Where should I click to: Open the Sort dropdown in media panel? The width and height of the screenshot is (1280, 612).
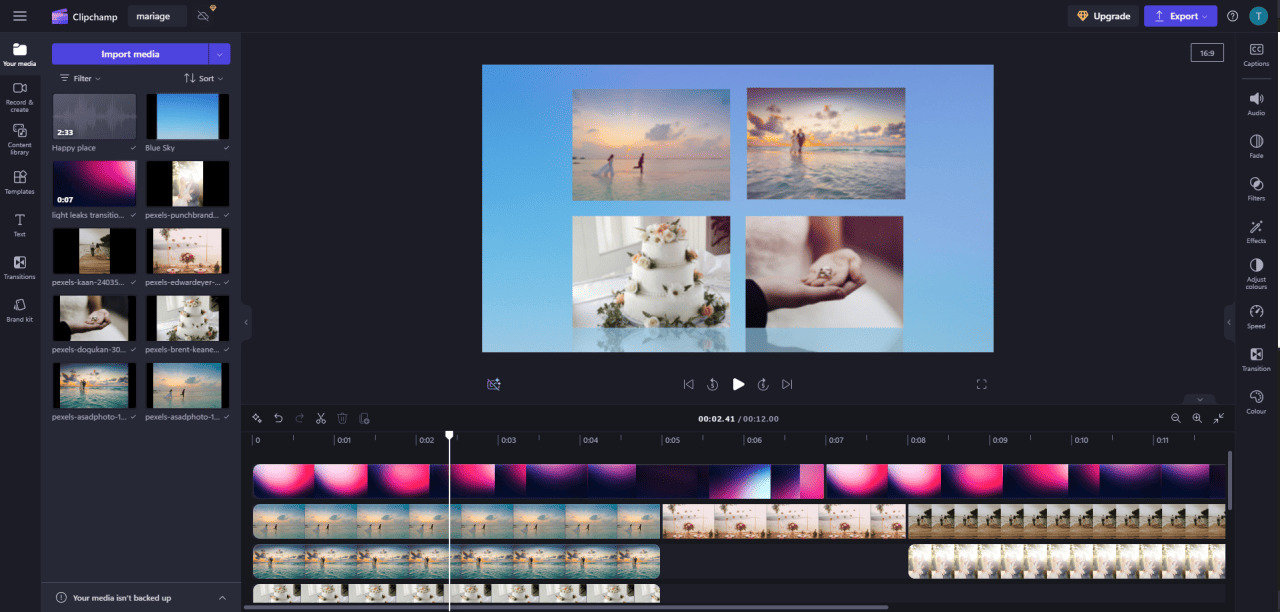[203, 78]
